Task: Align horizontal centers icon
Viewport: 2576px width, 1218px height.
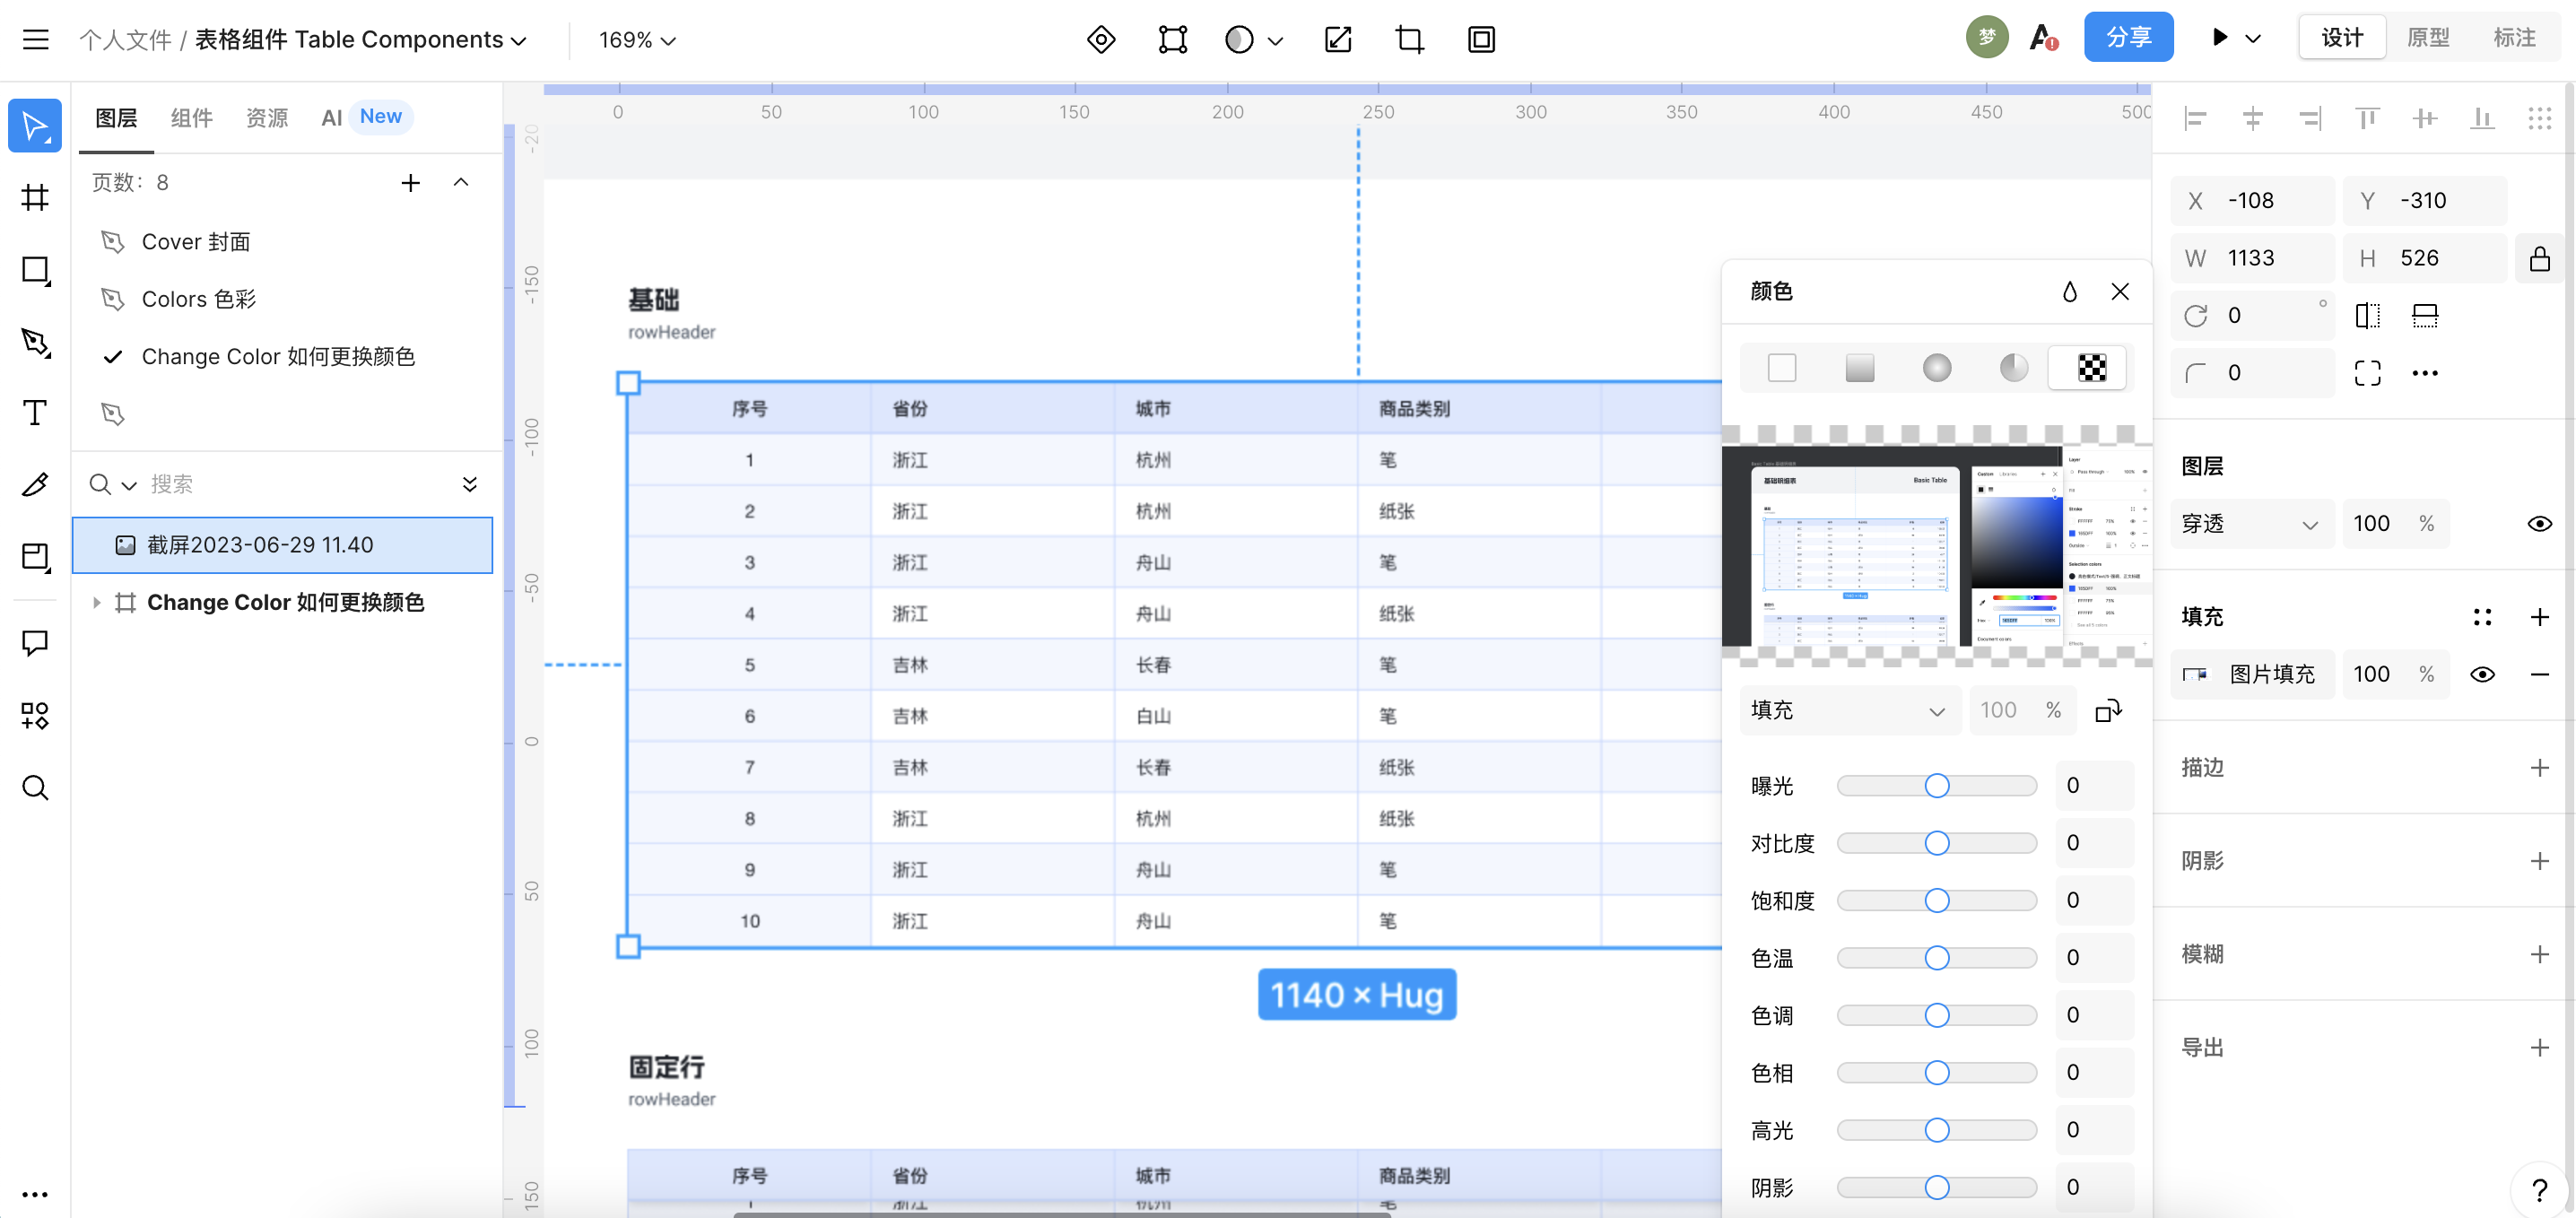Action: 2253,120
